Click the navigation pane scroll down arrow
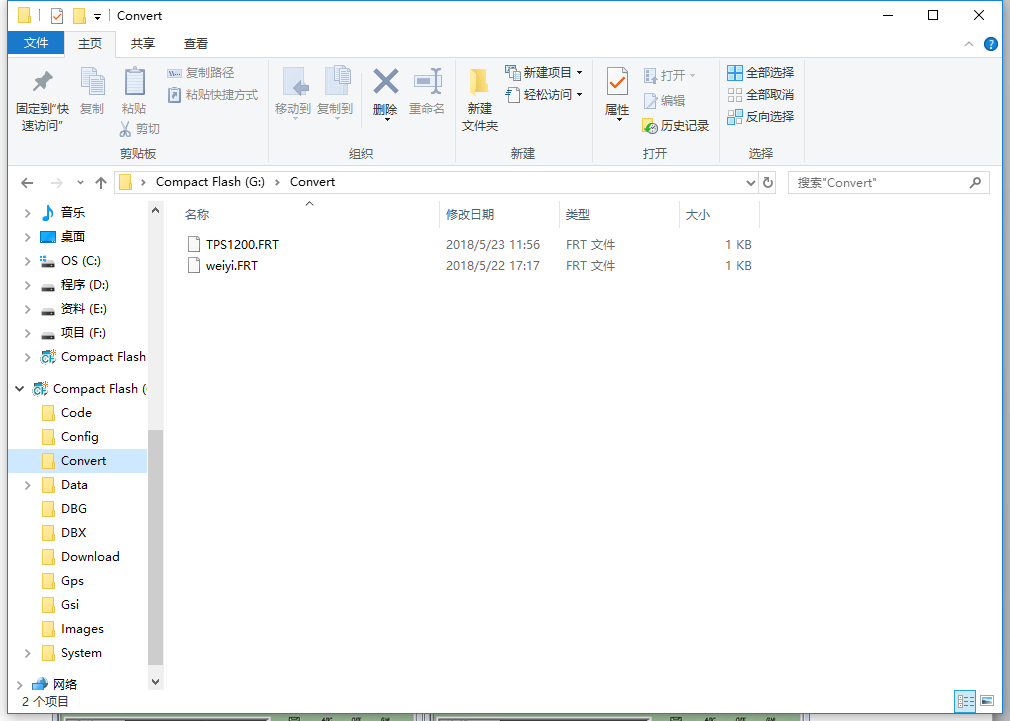The image size is (1010, 721). 155,682
